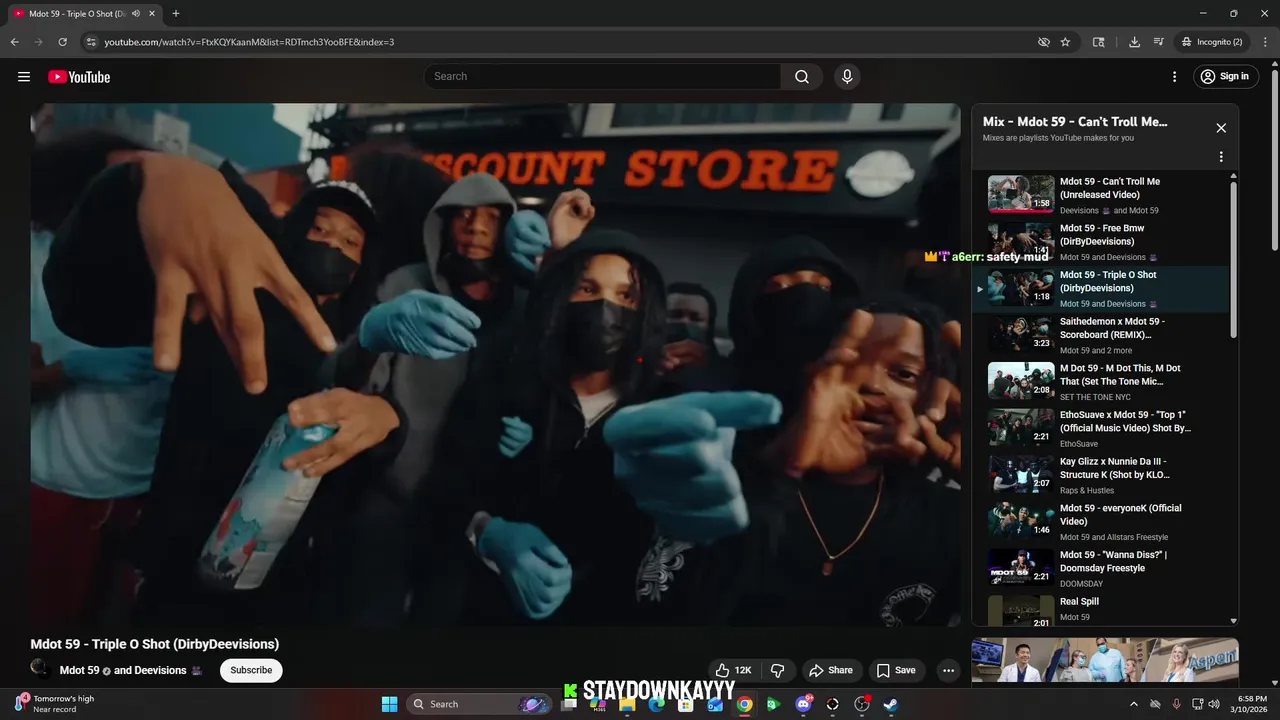The width and height of the screenshot is (1280, 720).
Task: Click the browser back arrow
Action: [14, 42]
